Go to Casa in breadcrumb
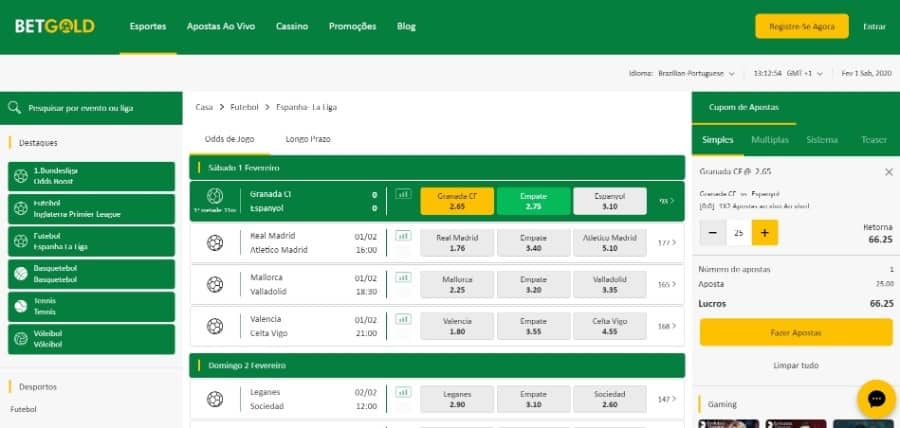Image resolution: width=900 pixels, height=428 pixels. [x=204, y=107]
